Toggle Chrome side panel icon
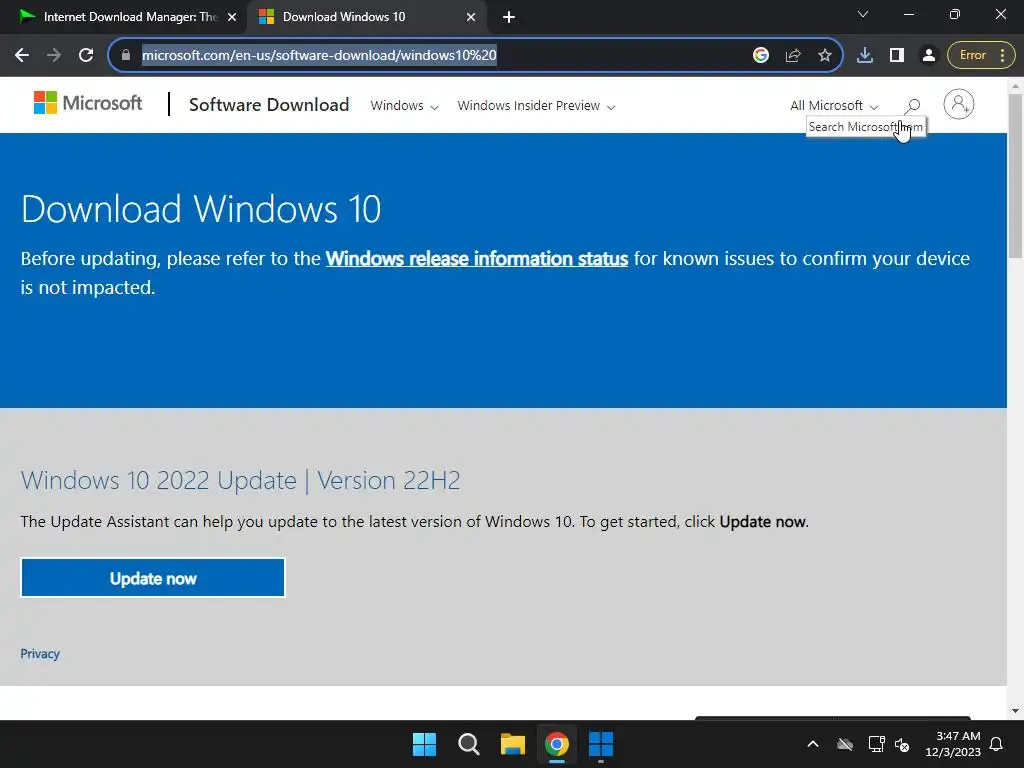Image resolution: width=1024 pixels, height=768 pixels. click(x=897, y=56)
